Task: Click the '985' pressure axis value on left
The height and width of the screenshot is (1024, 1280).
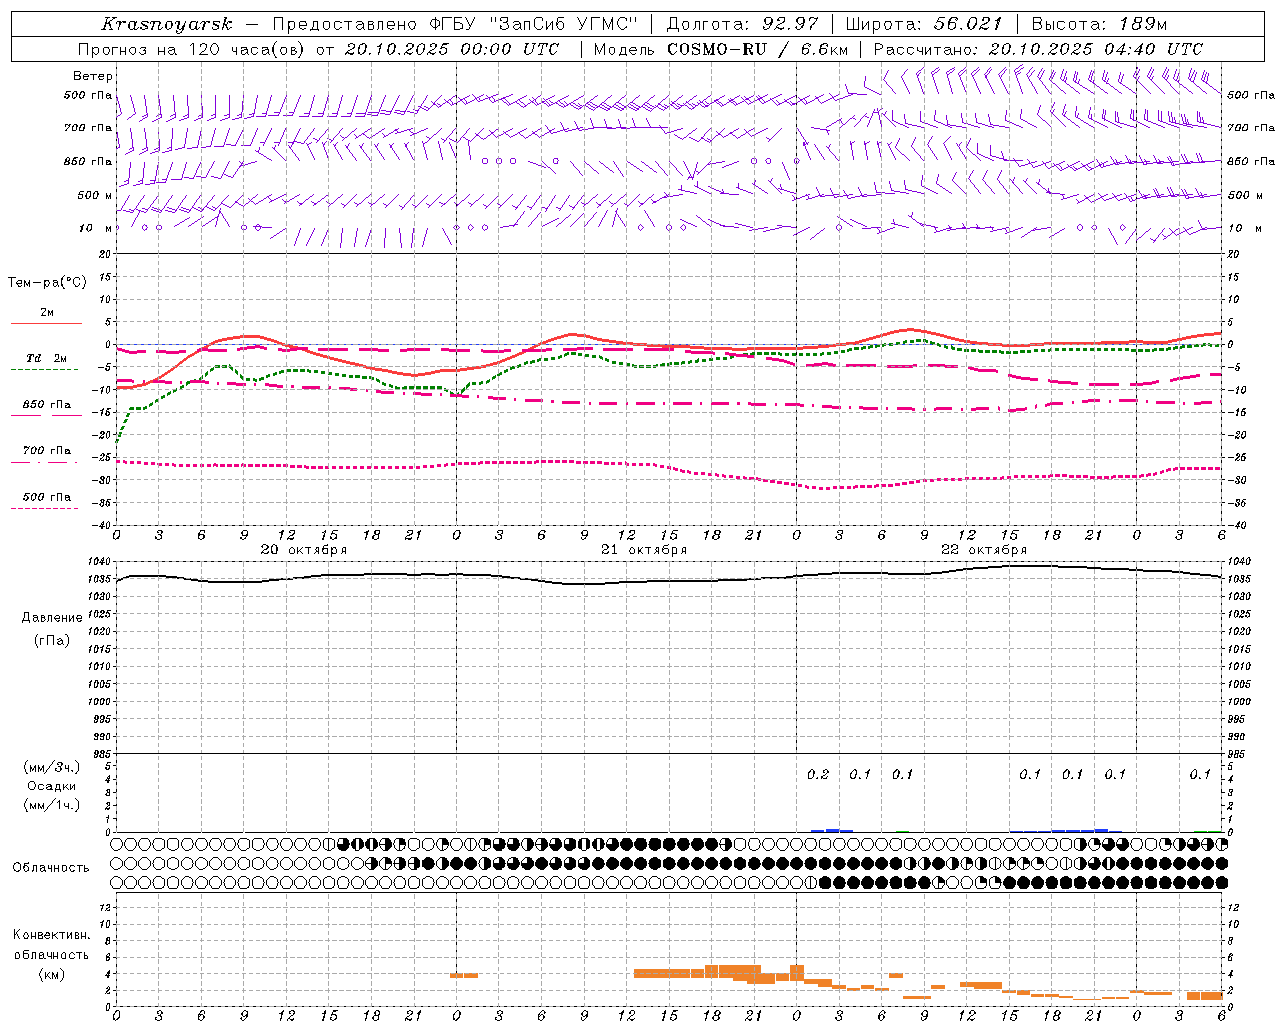Action: tap(101, 754)
